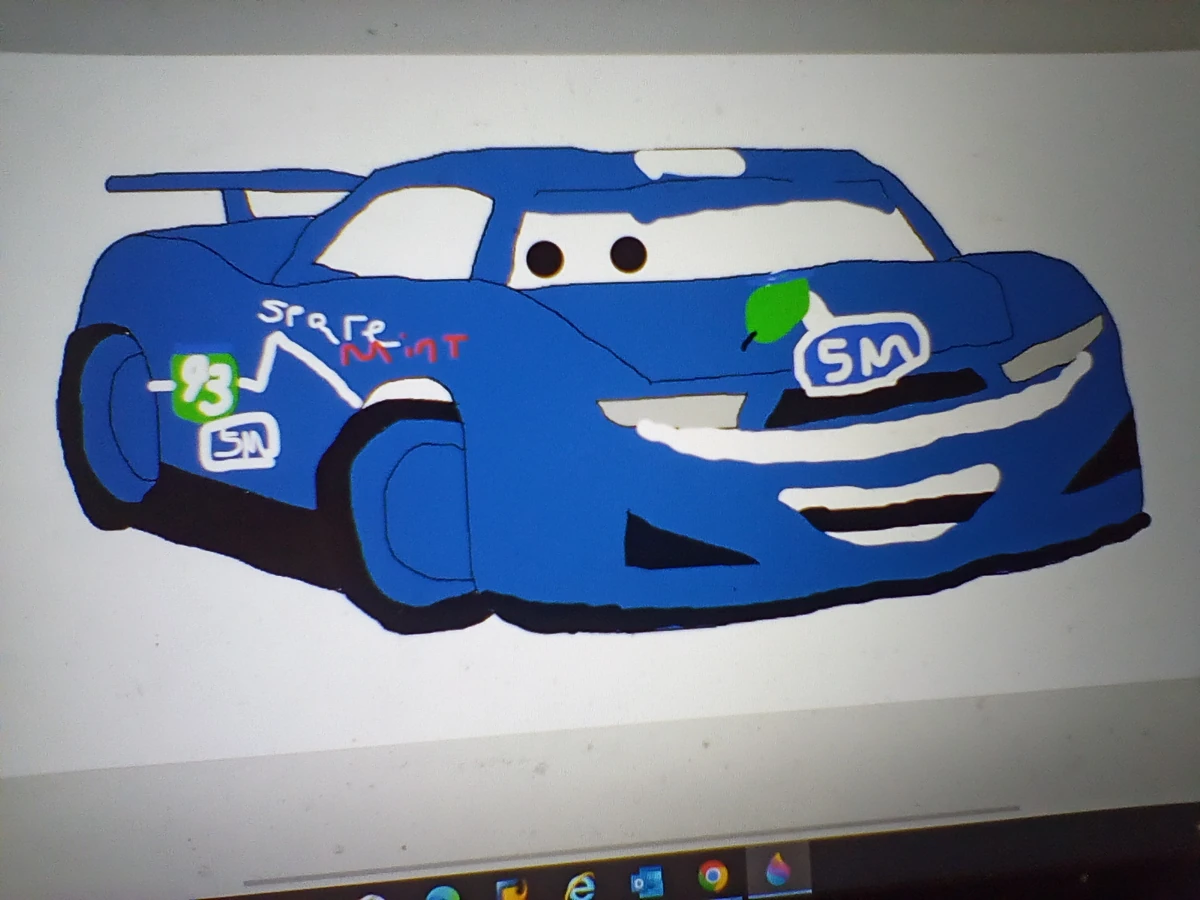Click the green leaf emblem on the car's hood

click(x=775, y=310)
